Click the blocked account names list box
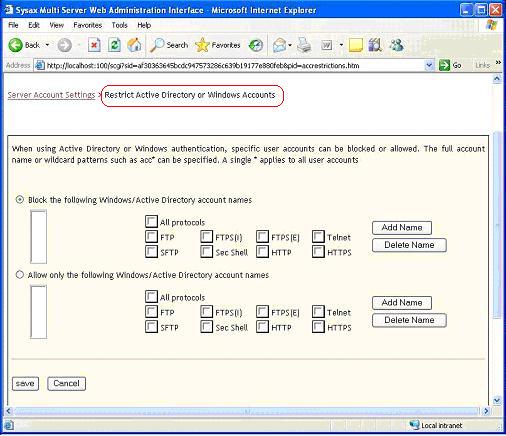The width and height of the screenshot is (506, 436). tap(39, 237)
